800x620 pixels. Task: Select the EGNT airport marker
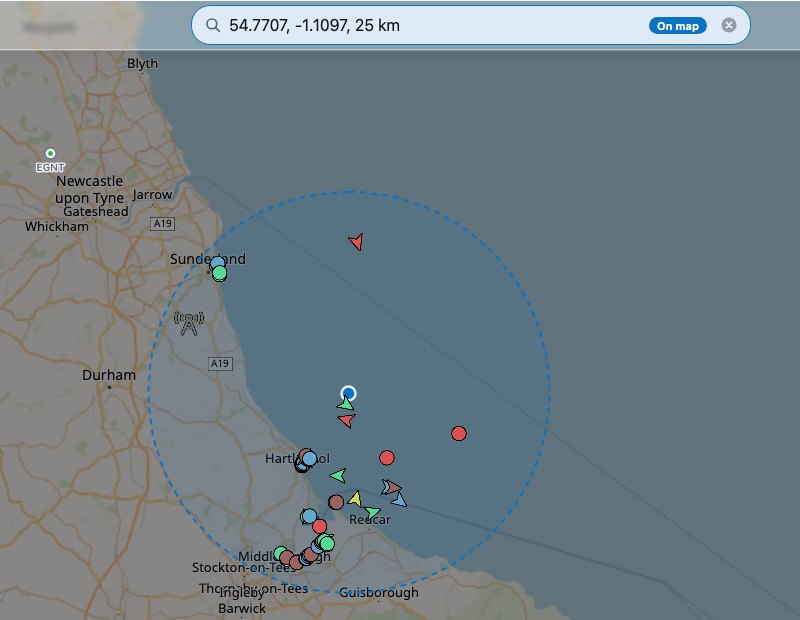coord(50,153)
